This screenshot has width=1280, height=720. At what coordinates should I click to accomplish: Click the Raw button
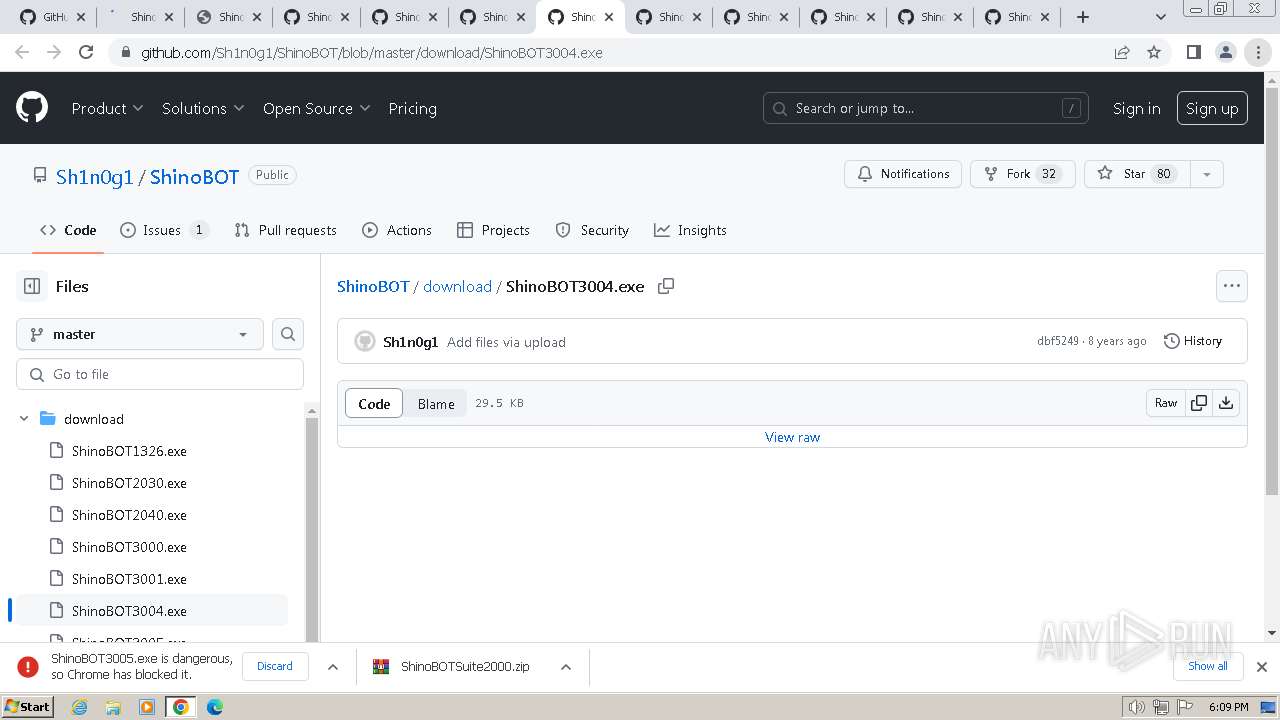1166,403
